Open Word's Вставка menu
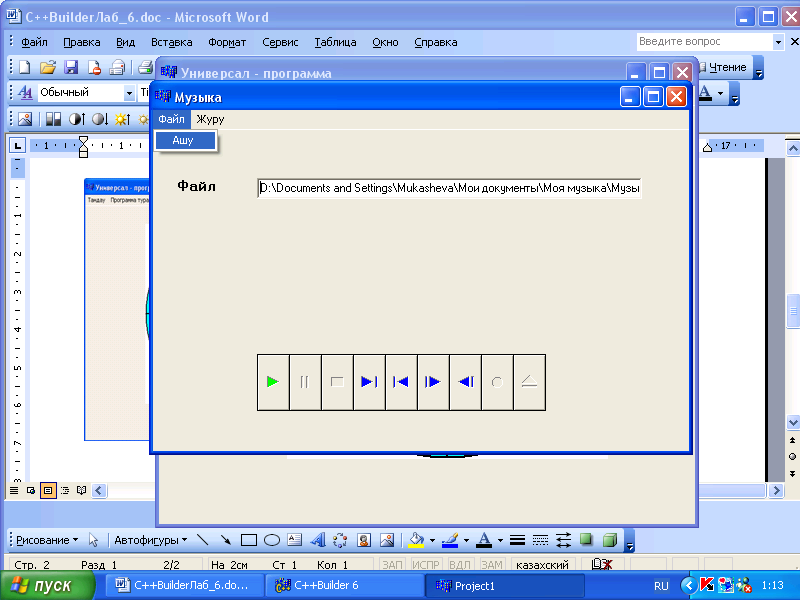Viewport: 800px width, 600px height. pos(171,42)
